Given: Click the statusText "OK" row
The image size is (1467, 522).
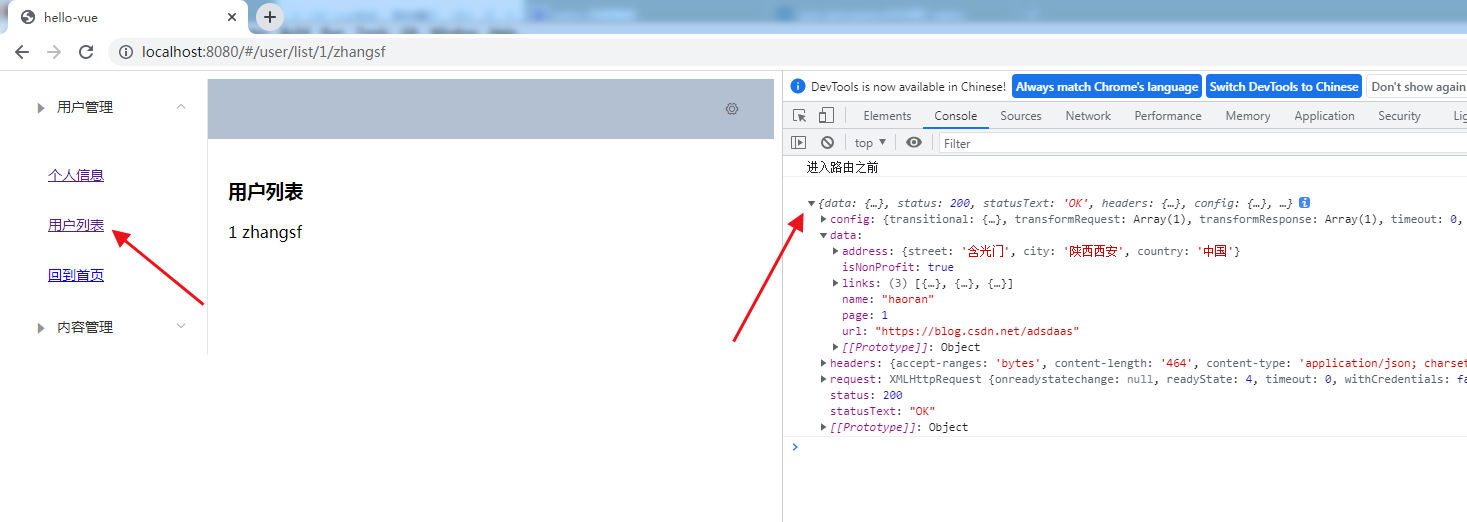Looking at the screenshot, I should pyautogui.click(x=882, y=411).
